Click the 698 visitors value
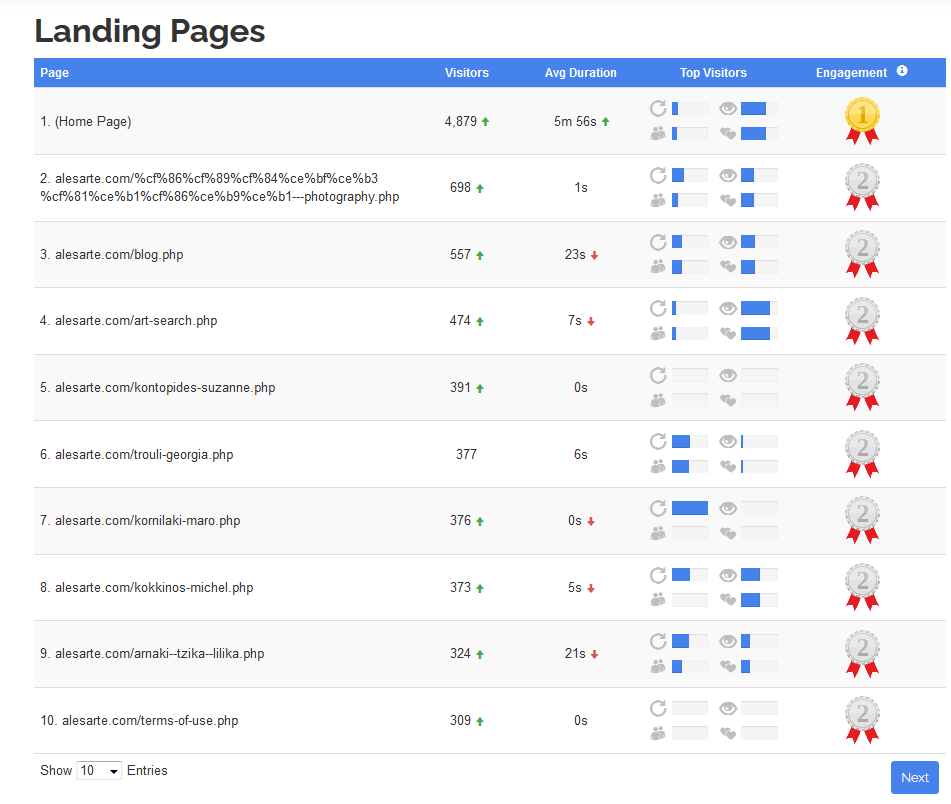Screen dimensions: 951x804 coord(460,187)
